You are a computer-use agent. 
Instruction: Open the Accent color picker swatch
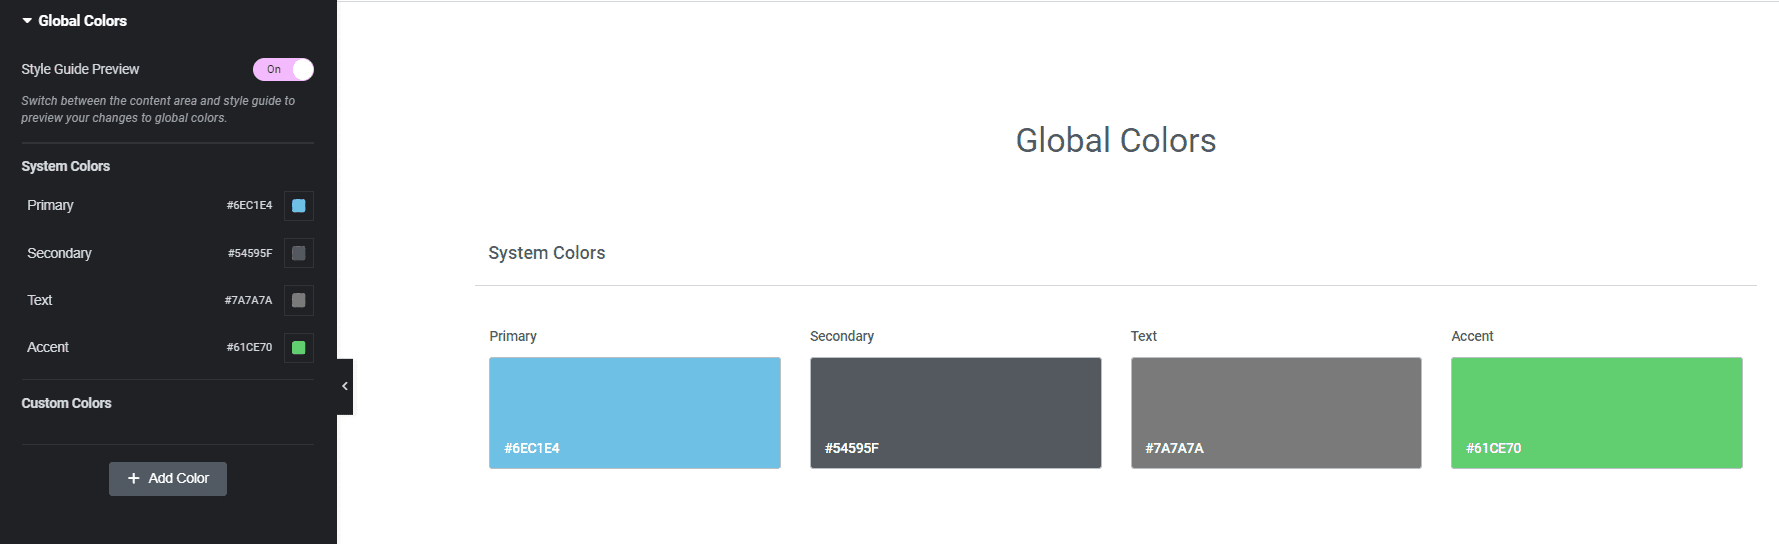298,347
